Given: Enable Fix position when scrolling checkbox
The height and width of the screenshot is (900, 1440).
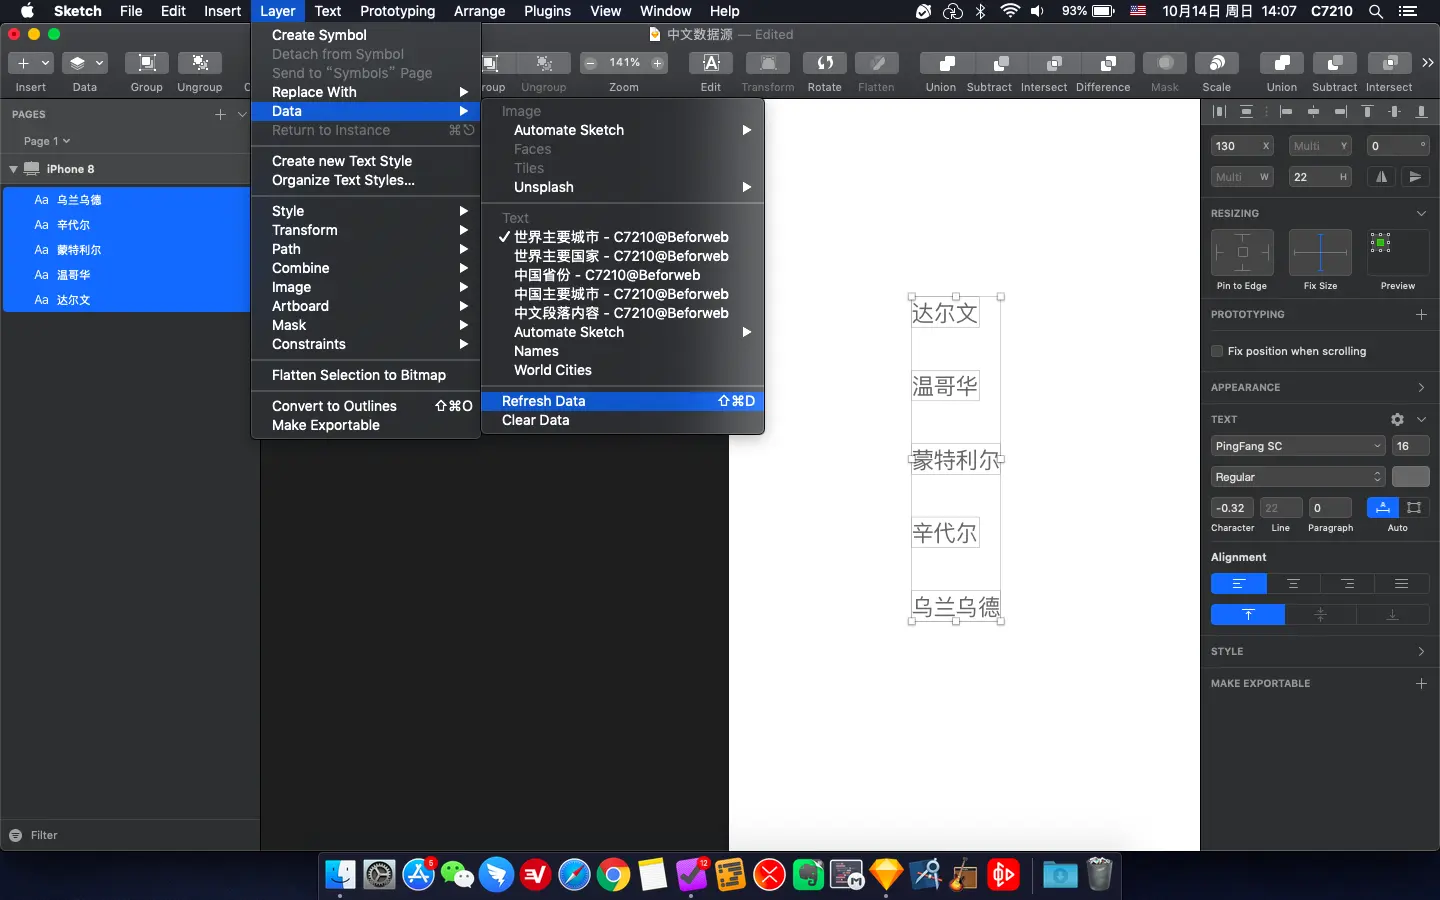Looking at the screenshot, I should [1217, 351].
